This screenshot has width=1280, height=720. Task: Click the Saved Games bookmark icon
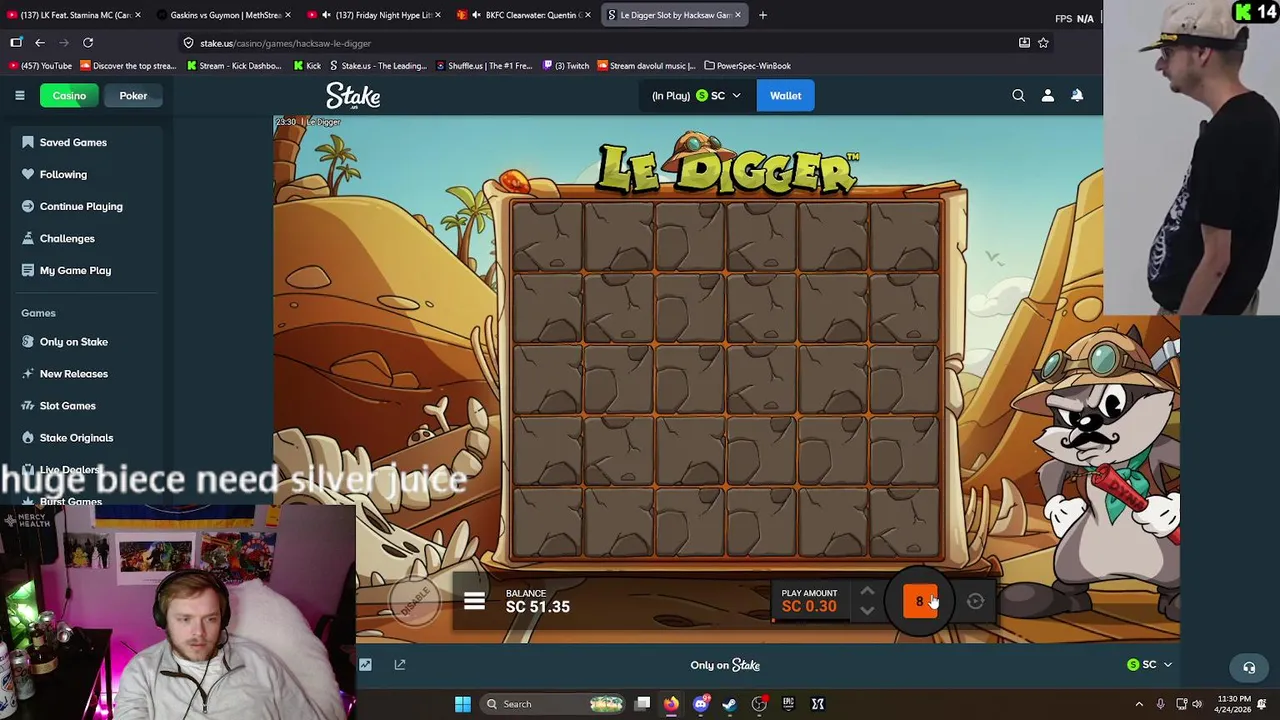pos(28,142)
